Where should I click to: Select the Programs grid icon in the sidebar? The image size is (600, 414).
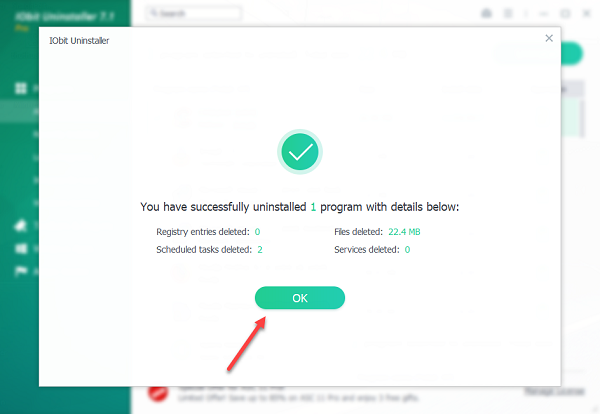(20, 88)
